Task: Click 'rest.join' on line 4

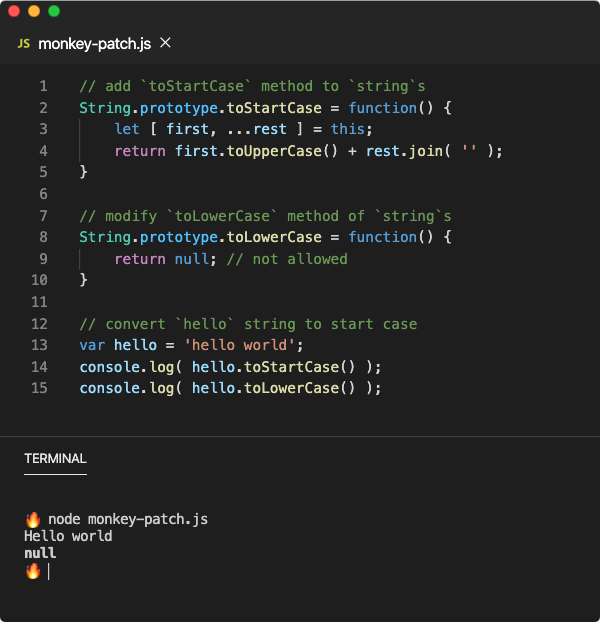Action: pos(404,151)
